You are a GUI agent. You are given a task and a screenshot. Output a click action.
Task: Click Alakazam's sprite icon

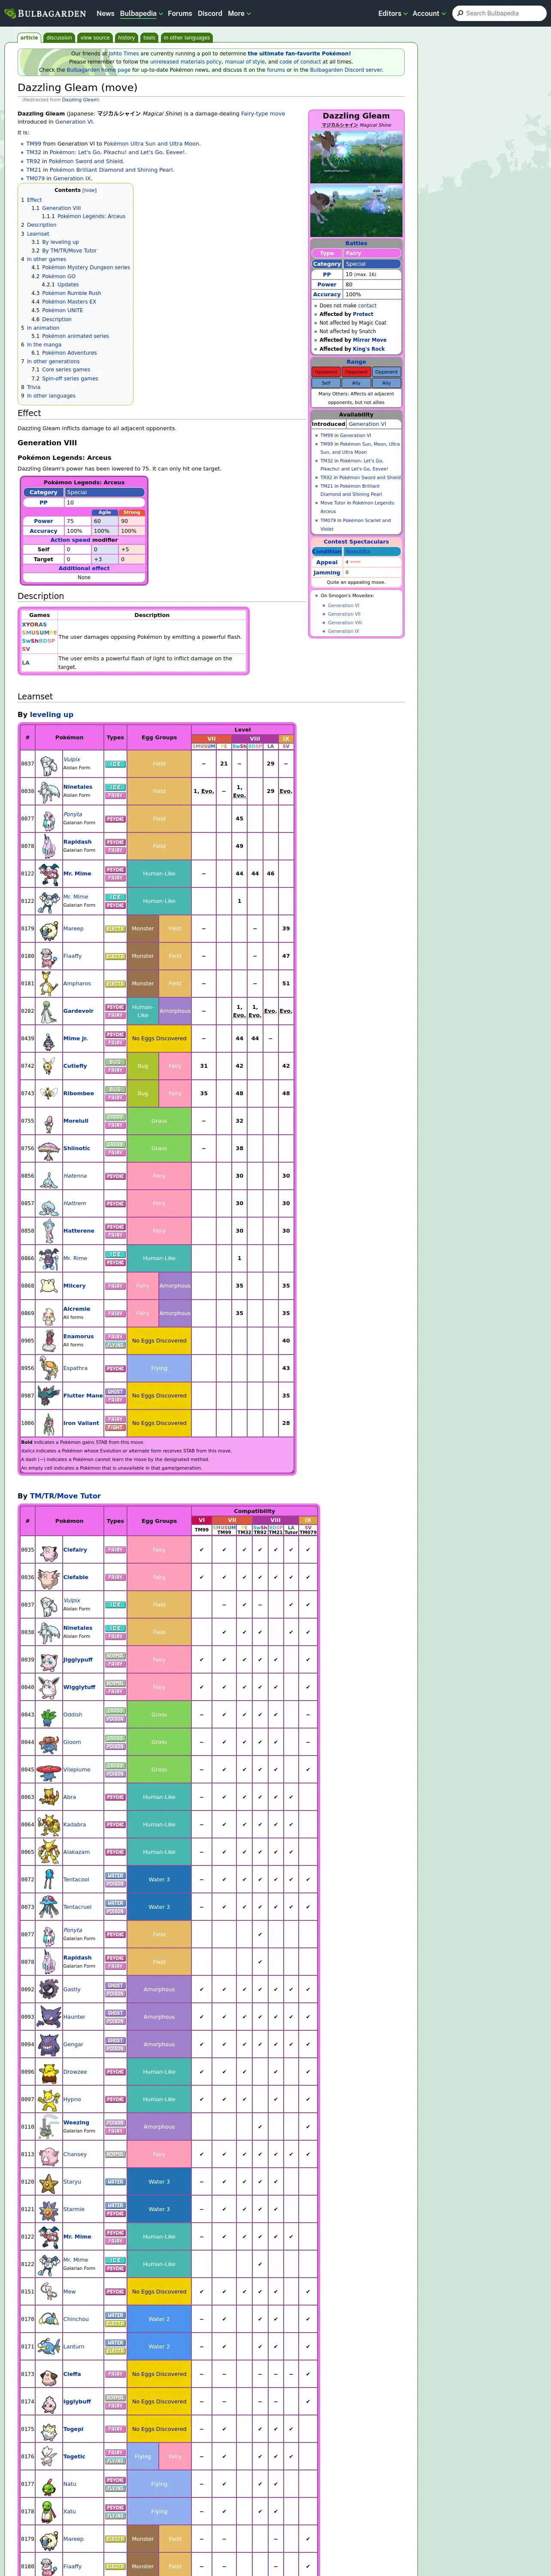[48, 1852]
